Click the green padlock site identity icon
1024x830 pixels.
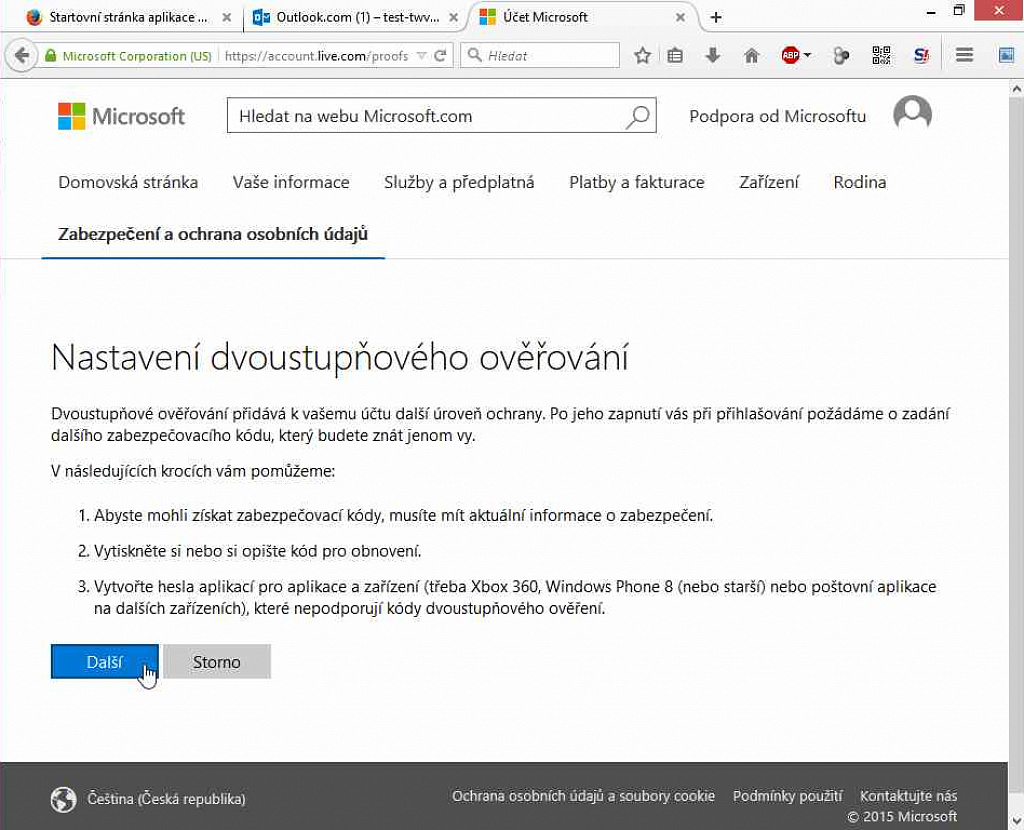pyautogui.click(x=50, y=56)
